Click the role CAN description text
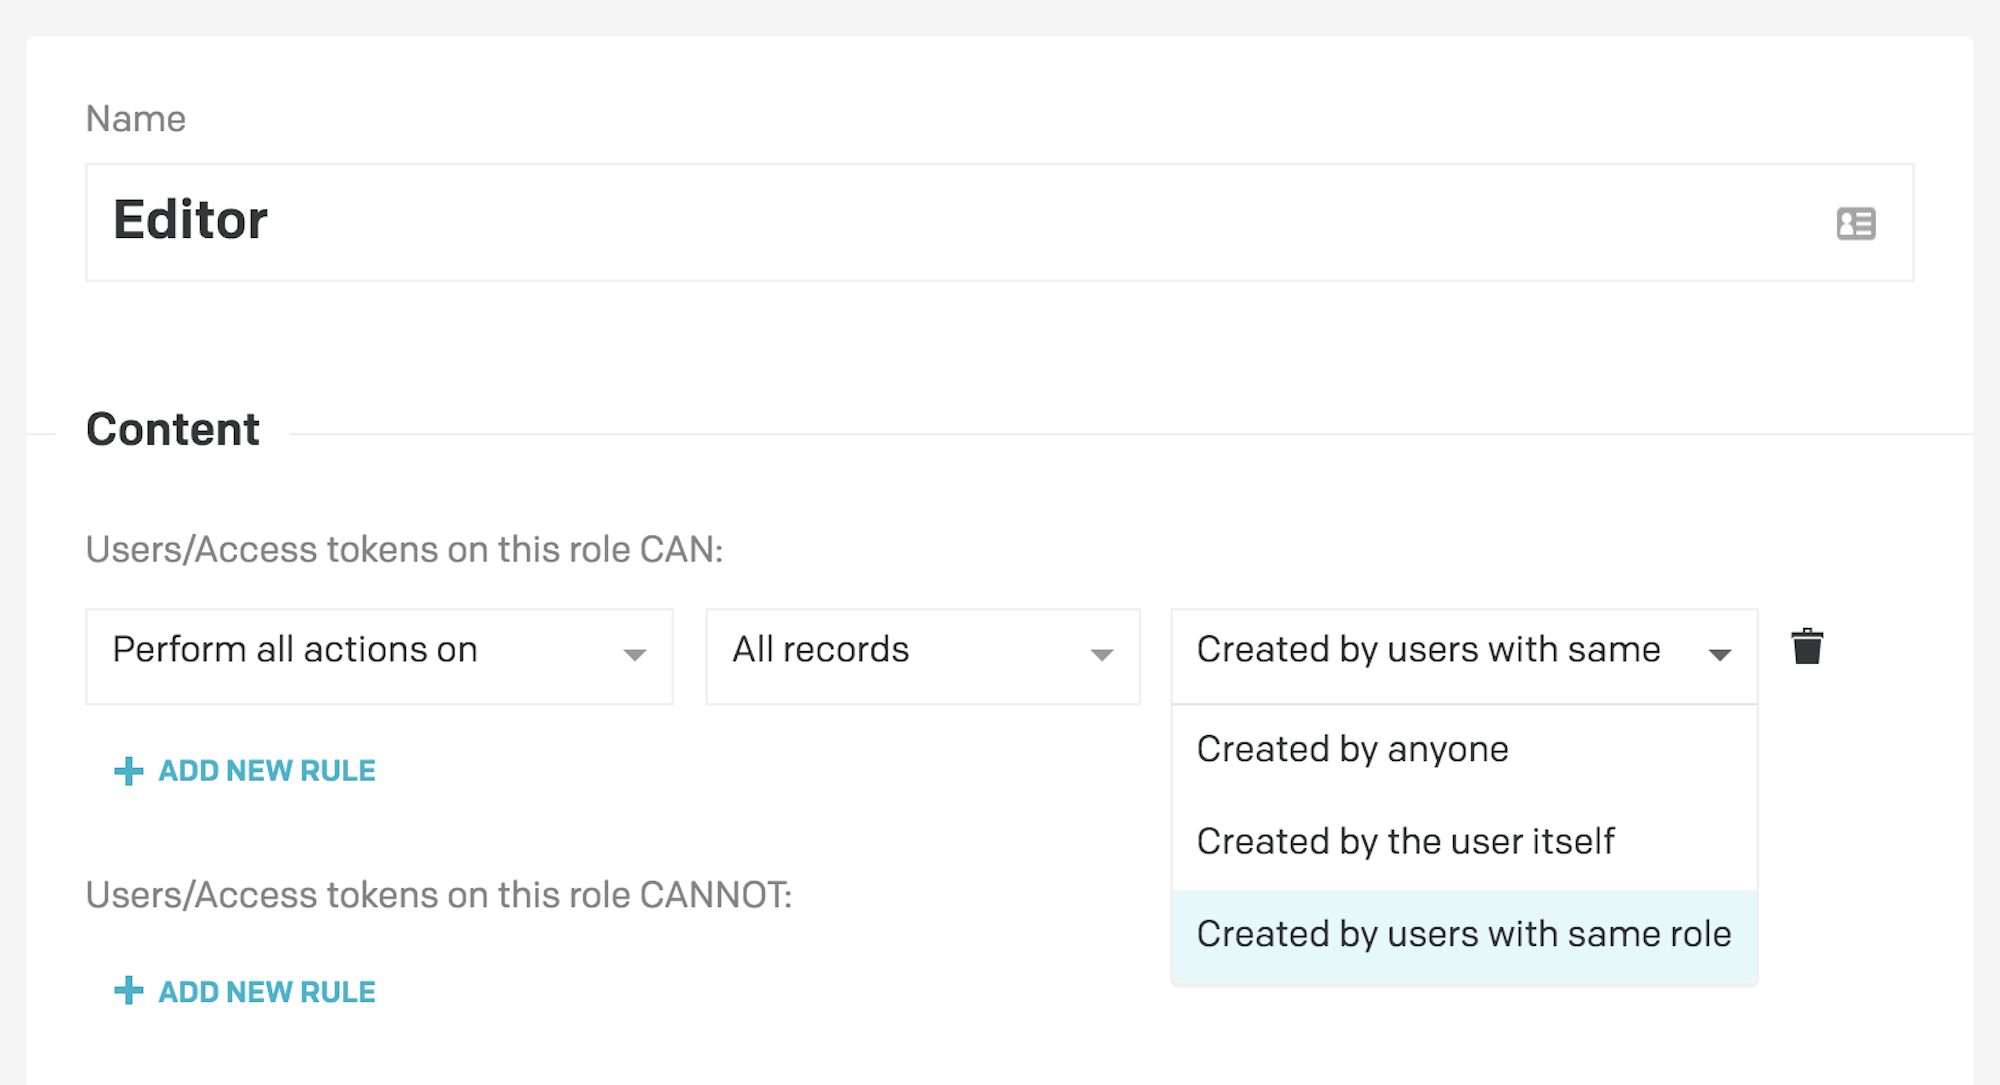The width and height of the screenshot is (2000, 1085). tap(404, 550)
